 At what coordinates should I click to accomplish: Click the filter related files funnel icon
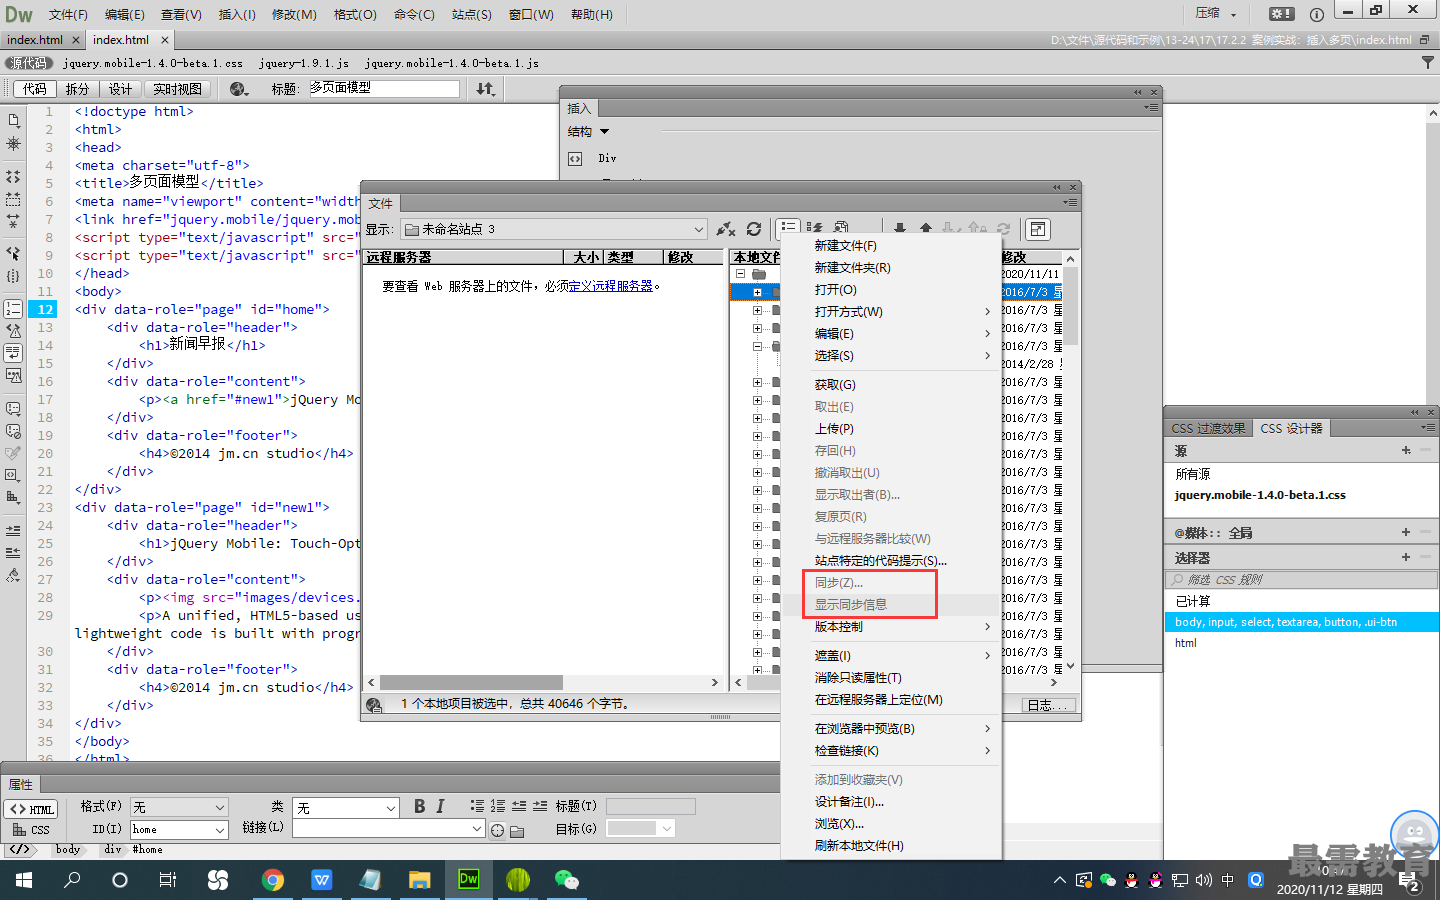[1428, 62]
